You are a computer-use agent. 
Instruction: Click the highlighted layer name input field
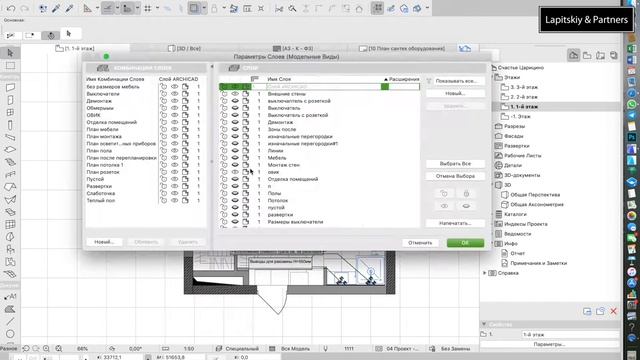[323, 87]
